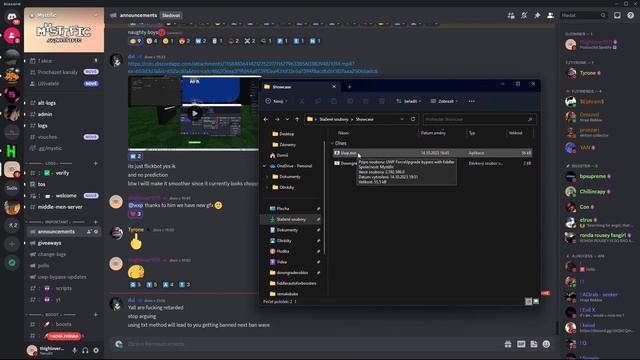Open announcements channel settings gear
The width and height of the screenshot is (640, 360).
[96, 232]
